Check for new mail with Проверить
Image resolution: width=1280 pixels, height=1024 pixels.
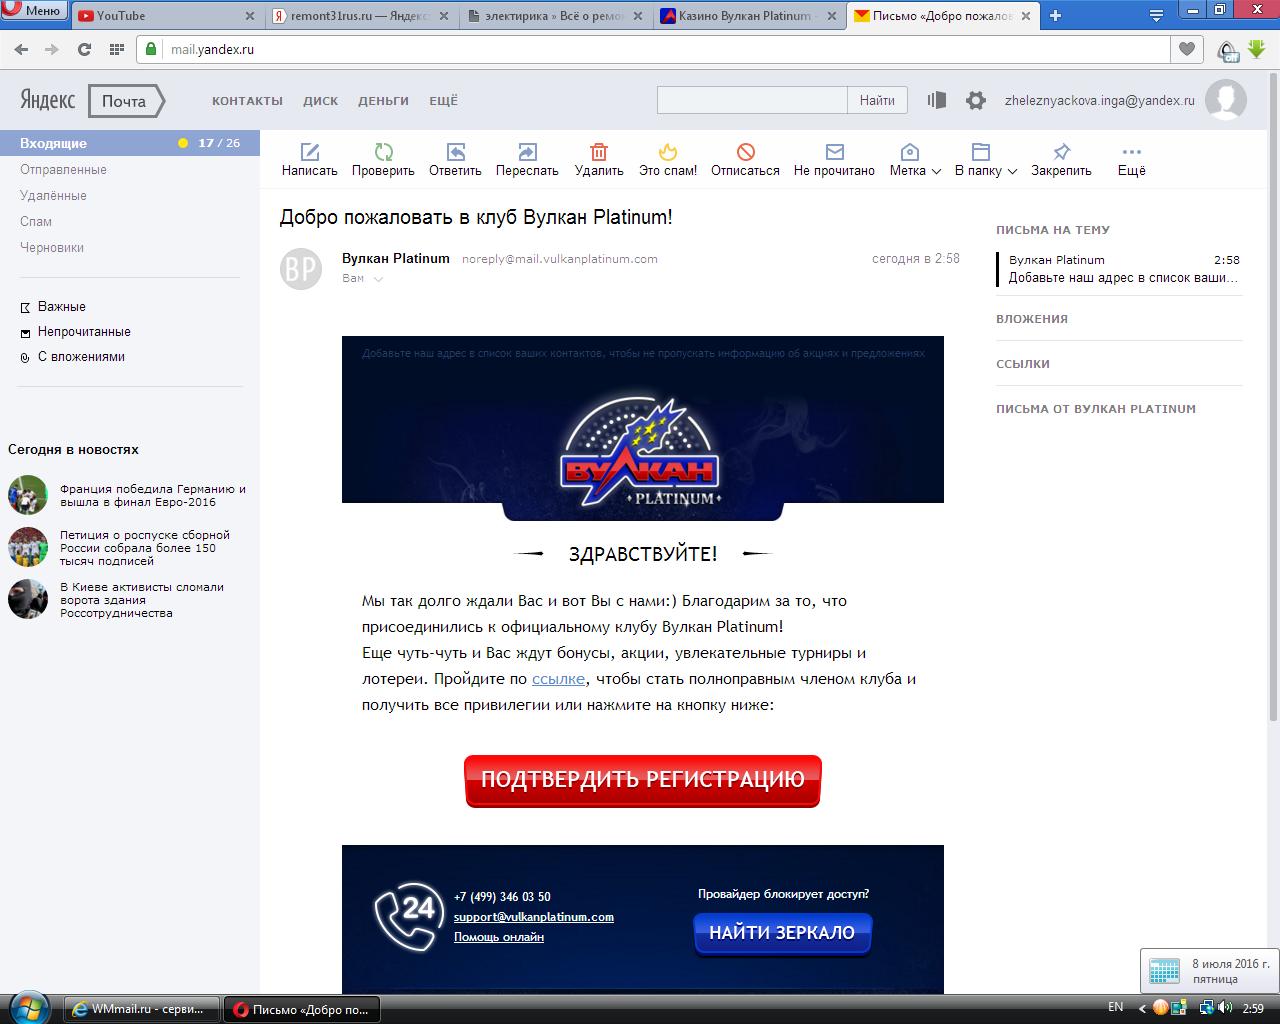pyautogui.click(x=383, y=160)
